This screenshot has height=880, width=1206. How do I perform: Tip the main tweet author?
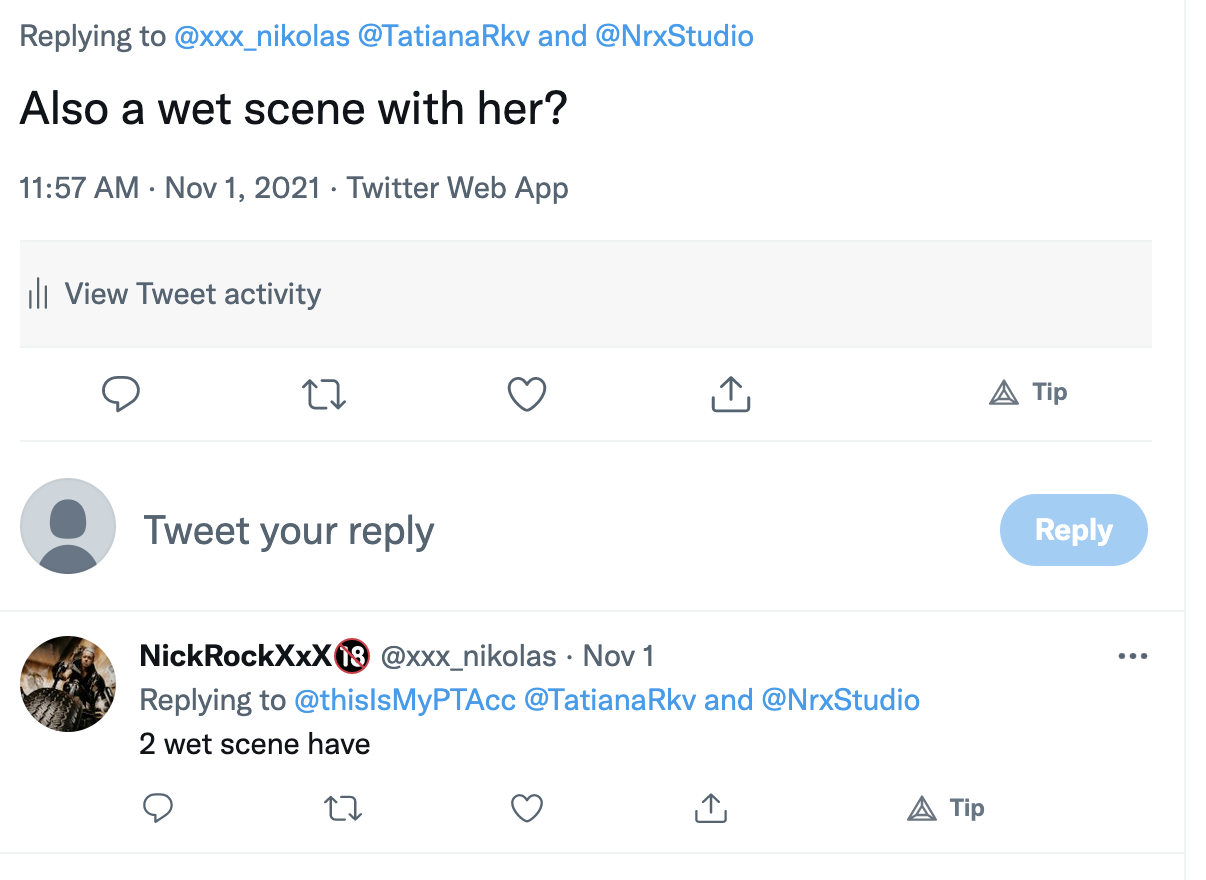1028,393
